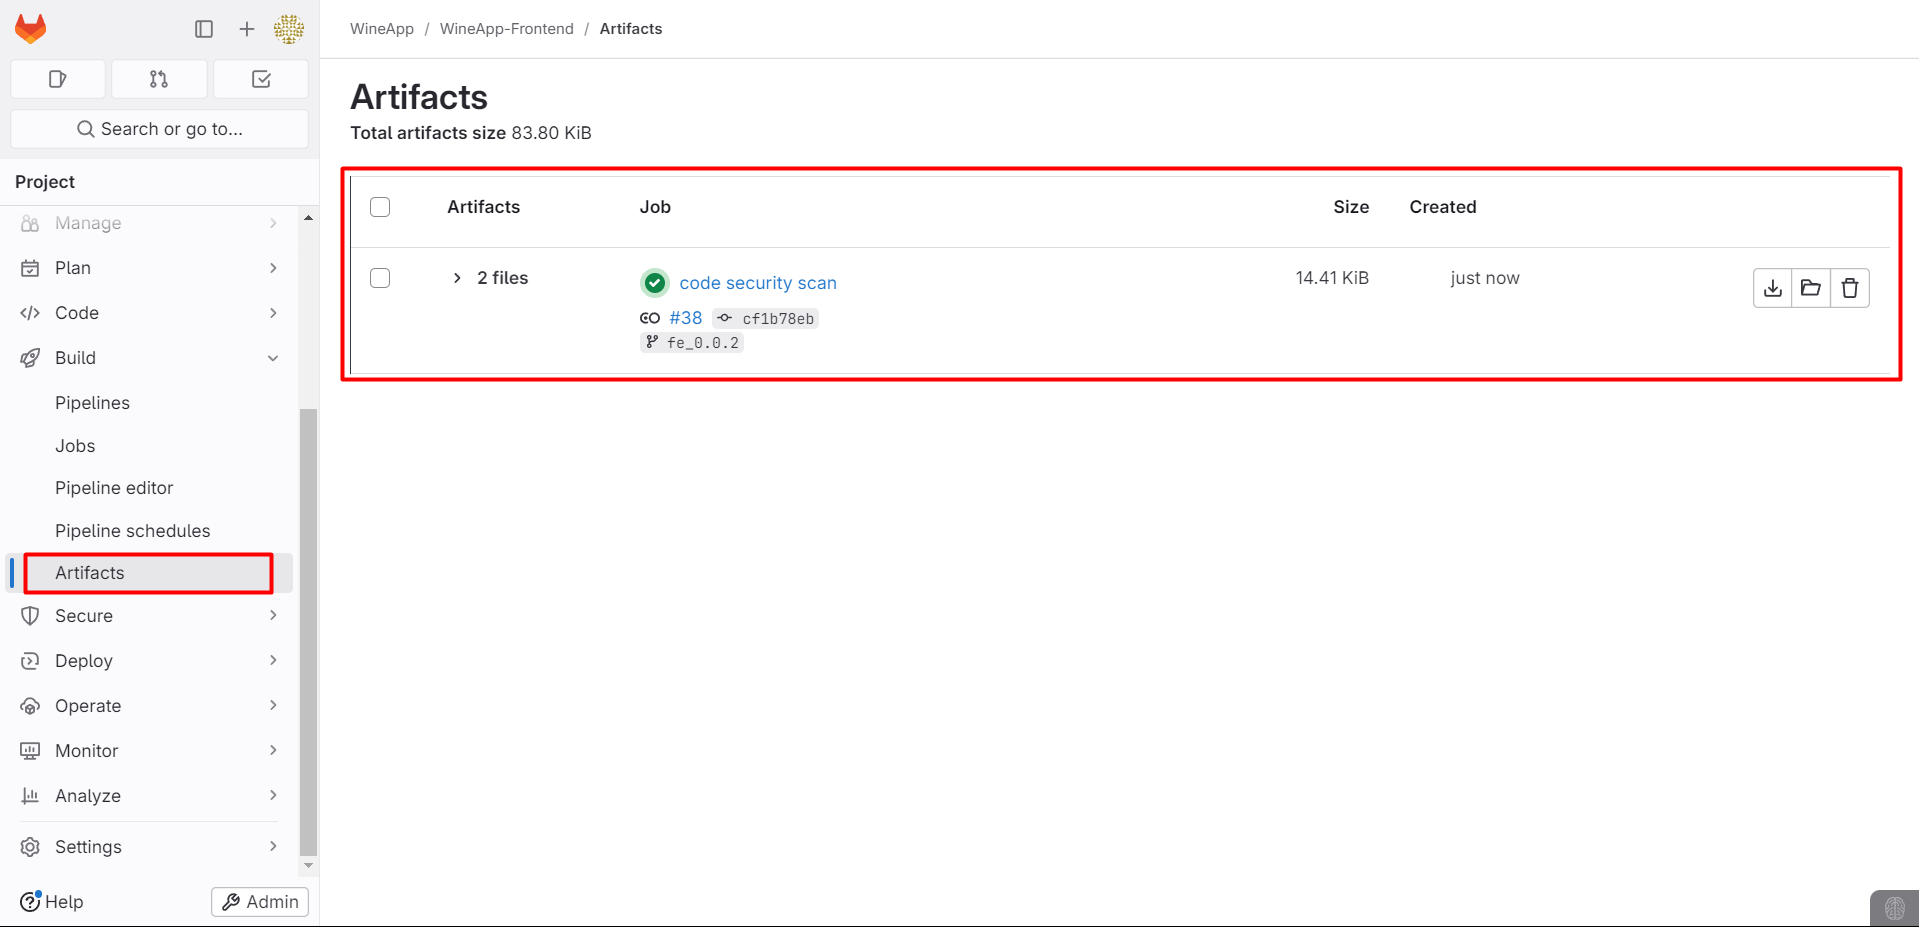Open the code security scan job link
The image size is (1919, 927).
pos(757,283)
